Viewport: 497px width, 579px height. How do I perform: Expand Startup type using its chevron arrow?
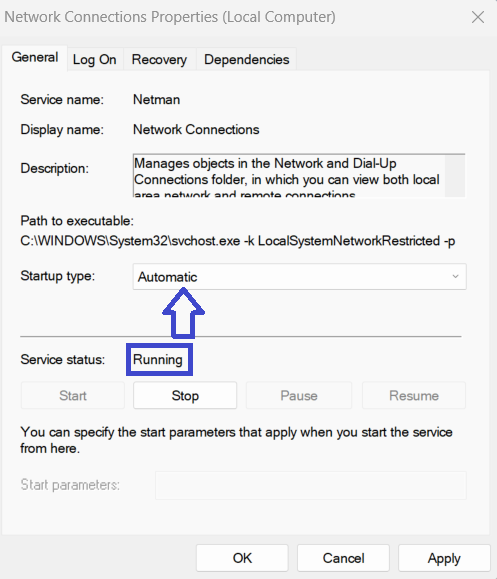(x=456, y=277)
